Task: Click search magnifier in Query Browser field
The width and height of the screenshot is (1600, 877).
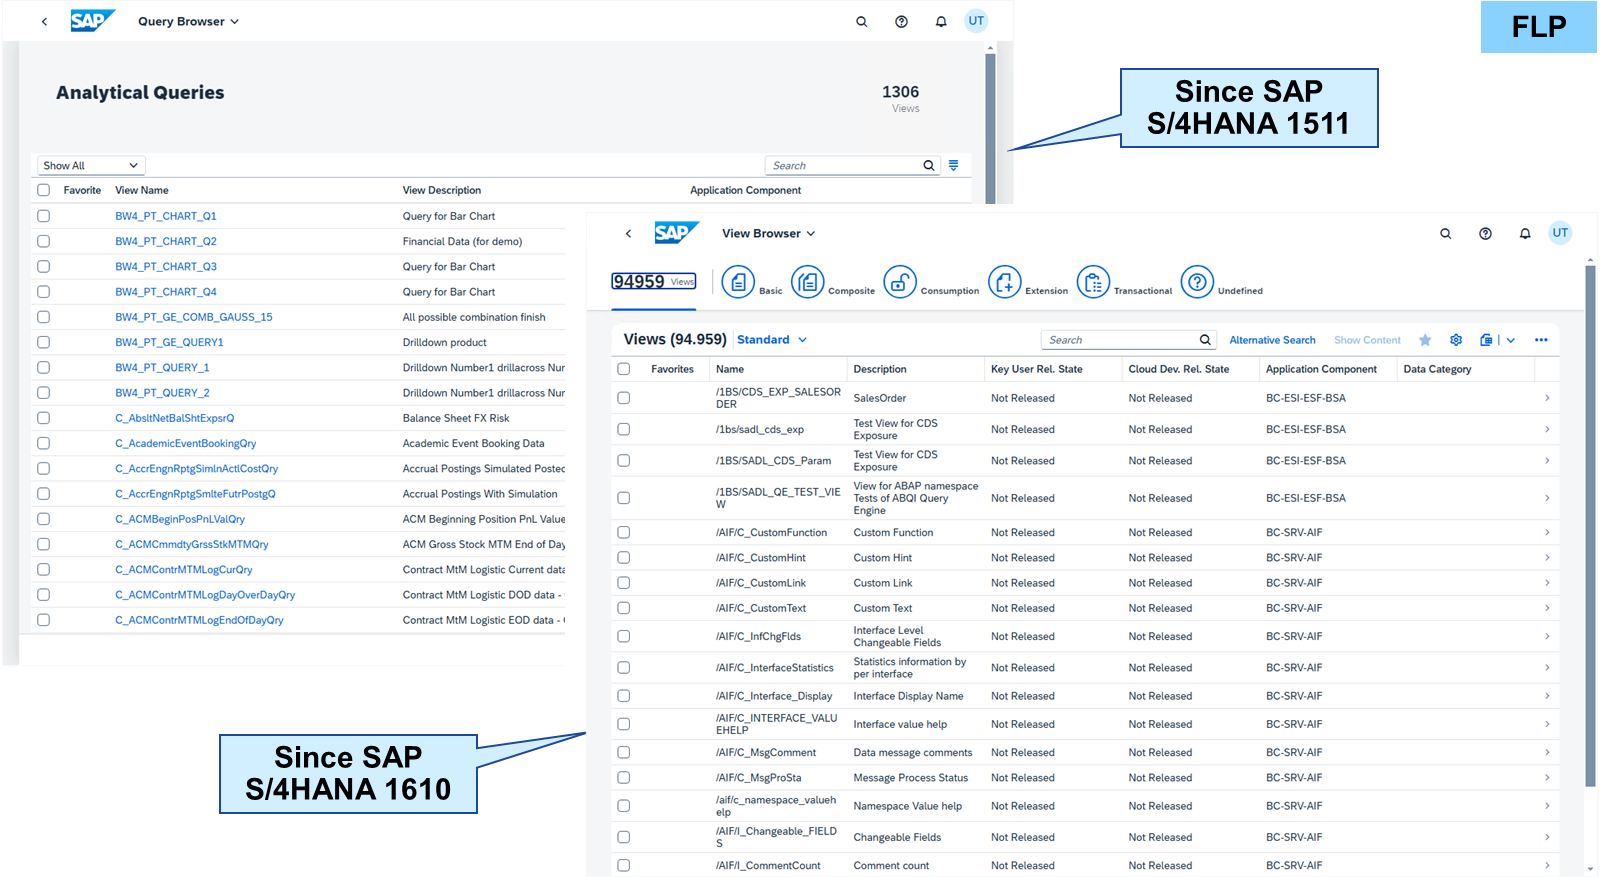Action: pyautogui.click(x=928, y=166)
